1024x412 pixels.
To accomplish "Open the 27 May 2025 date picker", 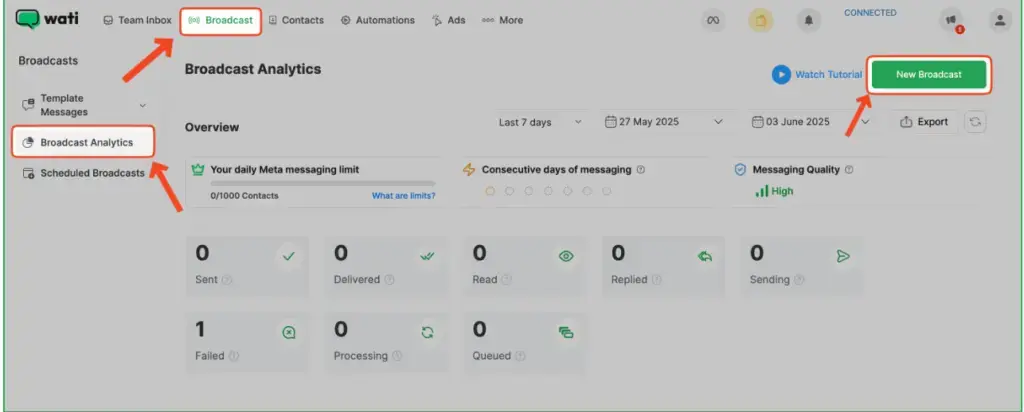I will point(664,122).
